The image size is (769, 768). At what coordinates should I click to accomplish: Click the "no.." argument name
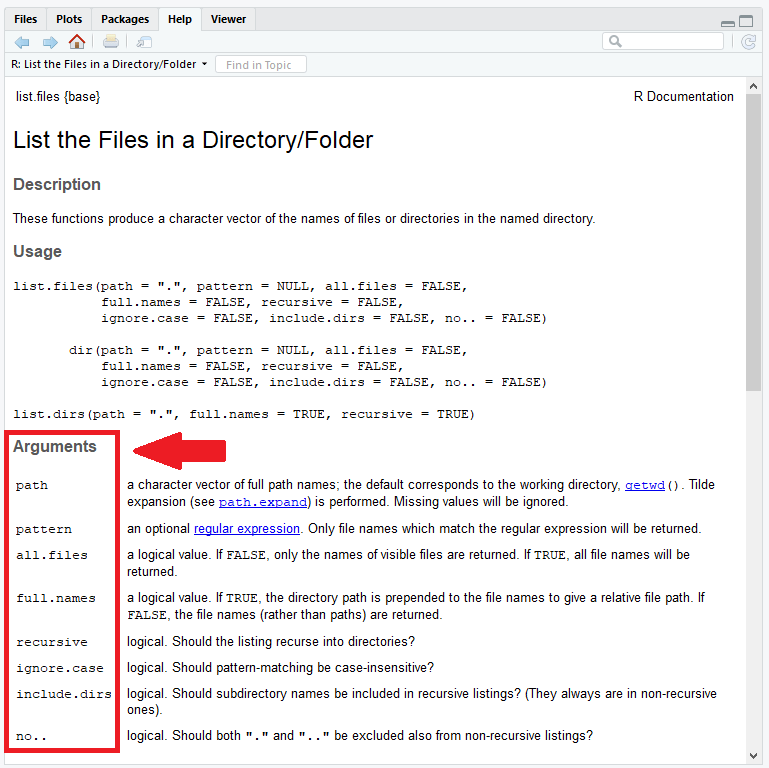point(31,737)
